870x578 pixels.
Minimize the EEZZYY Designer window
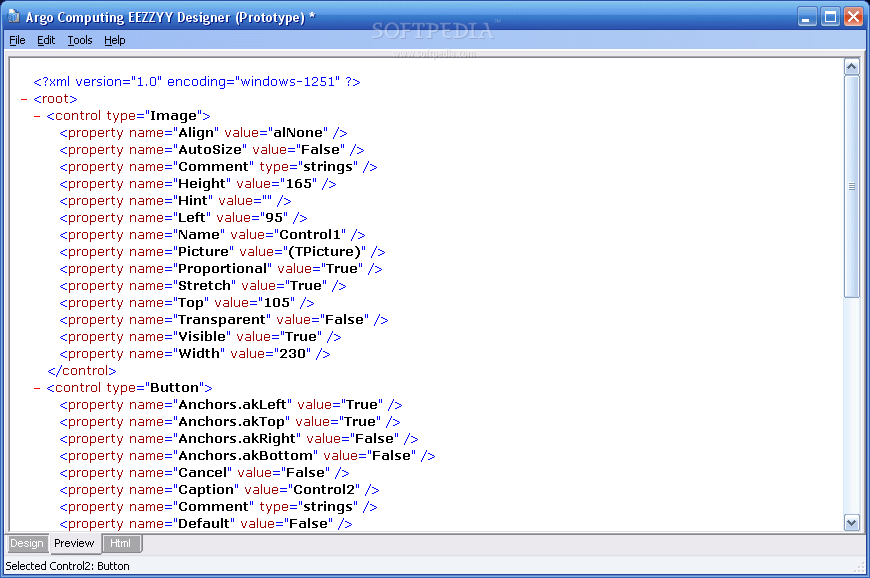point(807,17)
